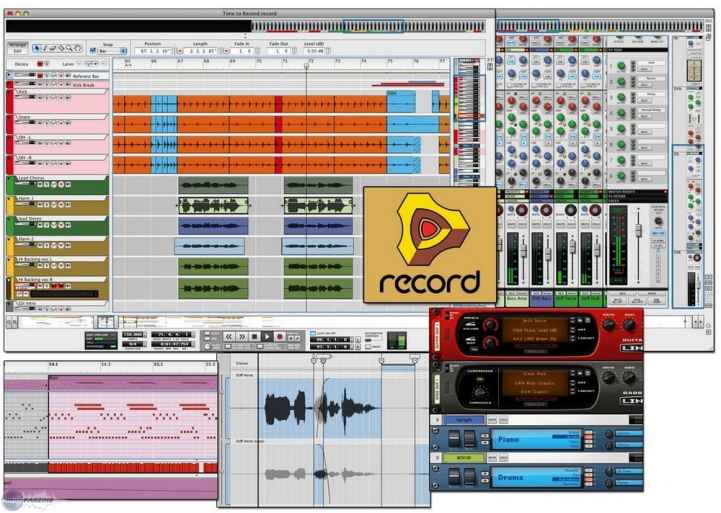Viewport: 721px width, 513px height.
Task: Select the pencil tool in toolbar
Action: pos(47,47)
